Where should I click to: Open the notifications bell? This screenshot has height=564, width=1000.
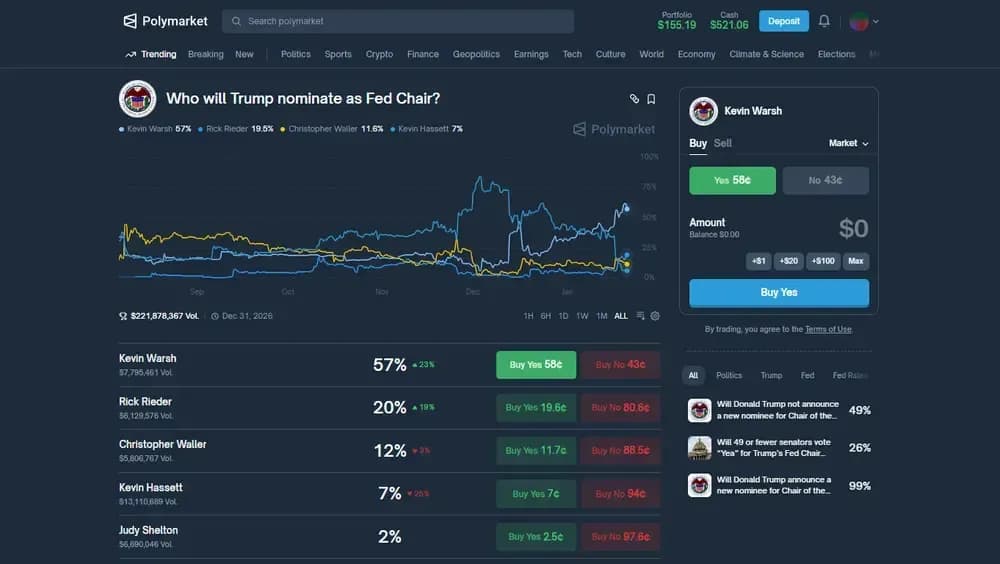click(x=824, y=21)
